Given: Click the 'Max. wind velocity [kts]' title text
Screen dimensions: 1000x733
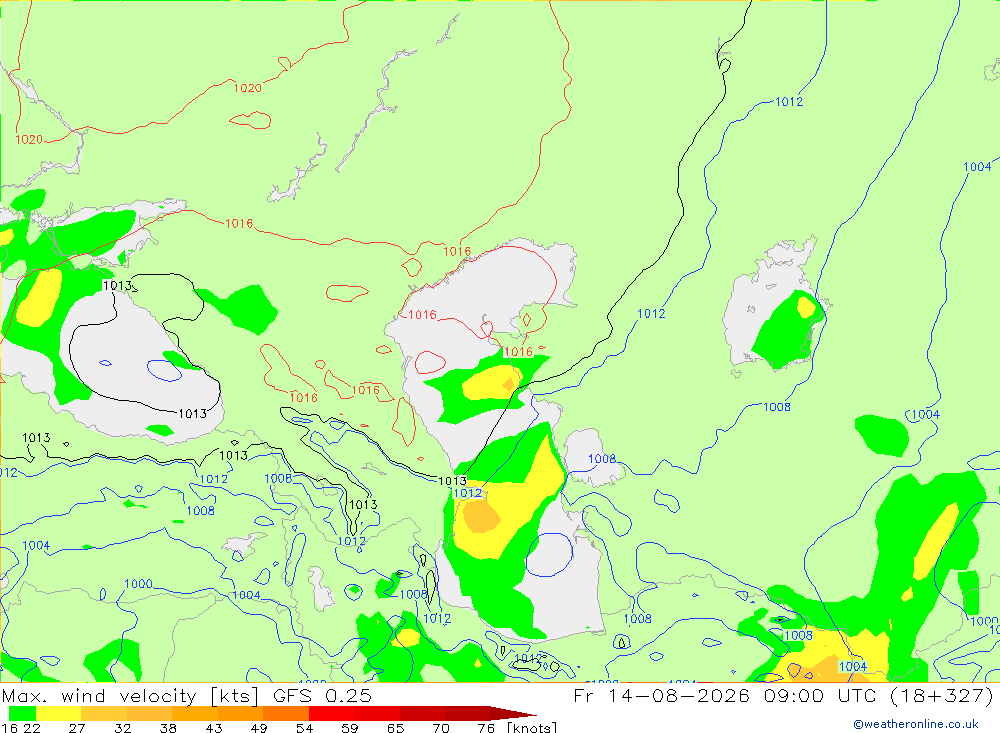Looking at the screenshot, I should point(130,695).
